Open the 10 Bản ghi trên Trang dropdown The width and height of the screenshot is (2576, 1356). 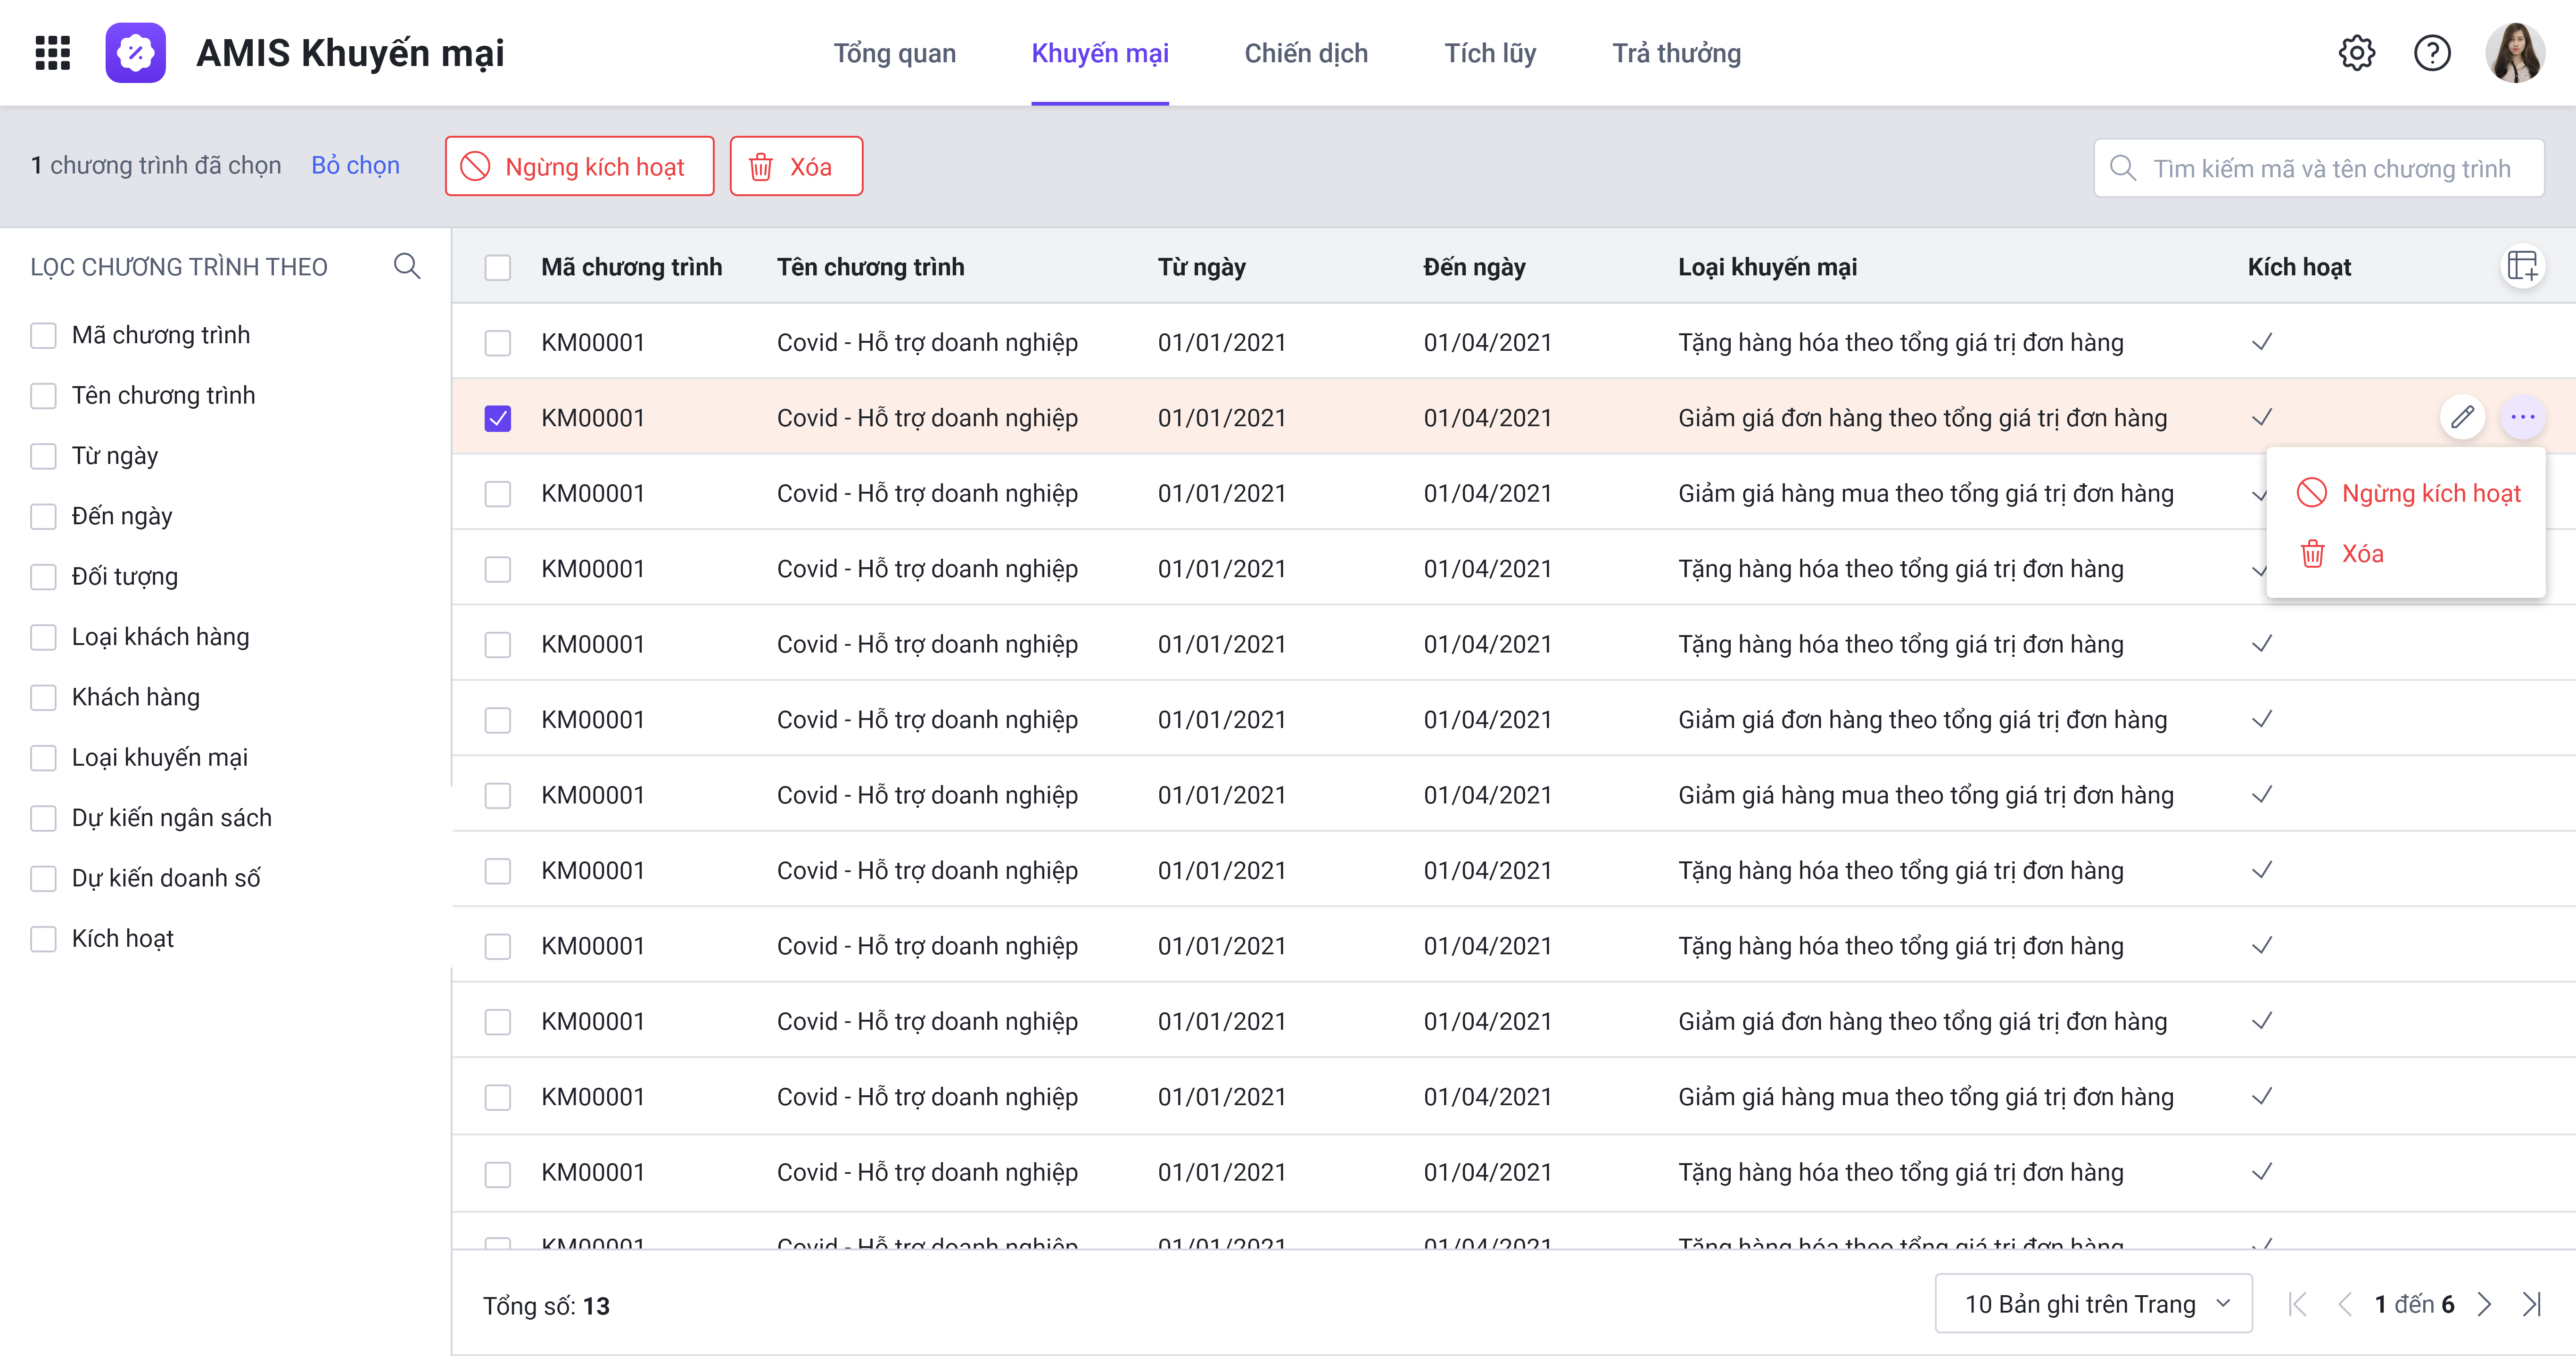click(2093, 1304)
